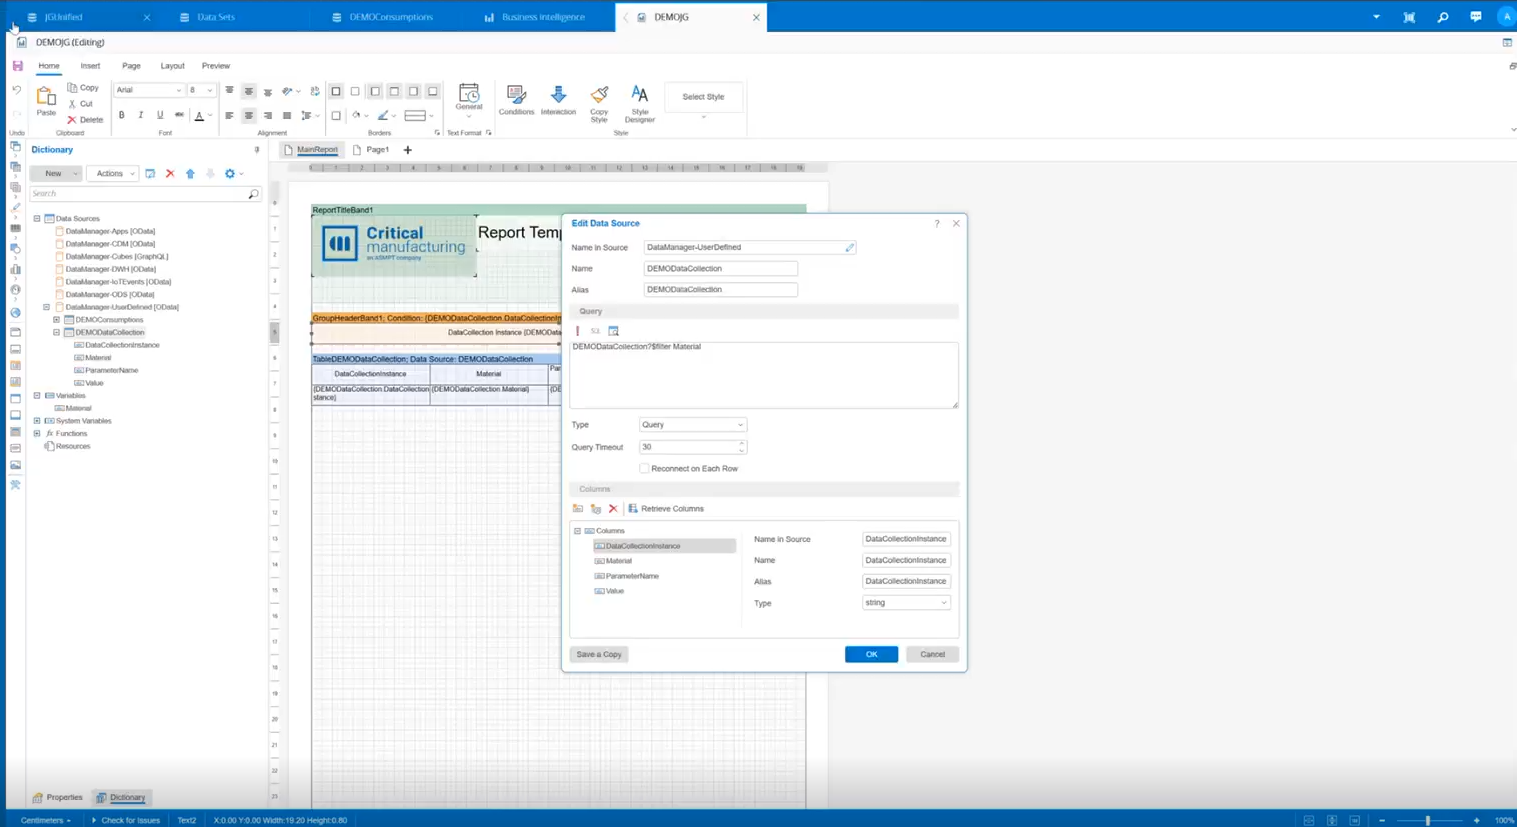Click the move up arrow in Dictionary toolbar

[190, 174]
